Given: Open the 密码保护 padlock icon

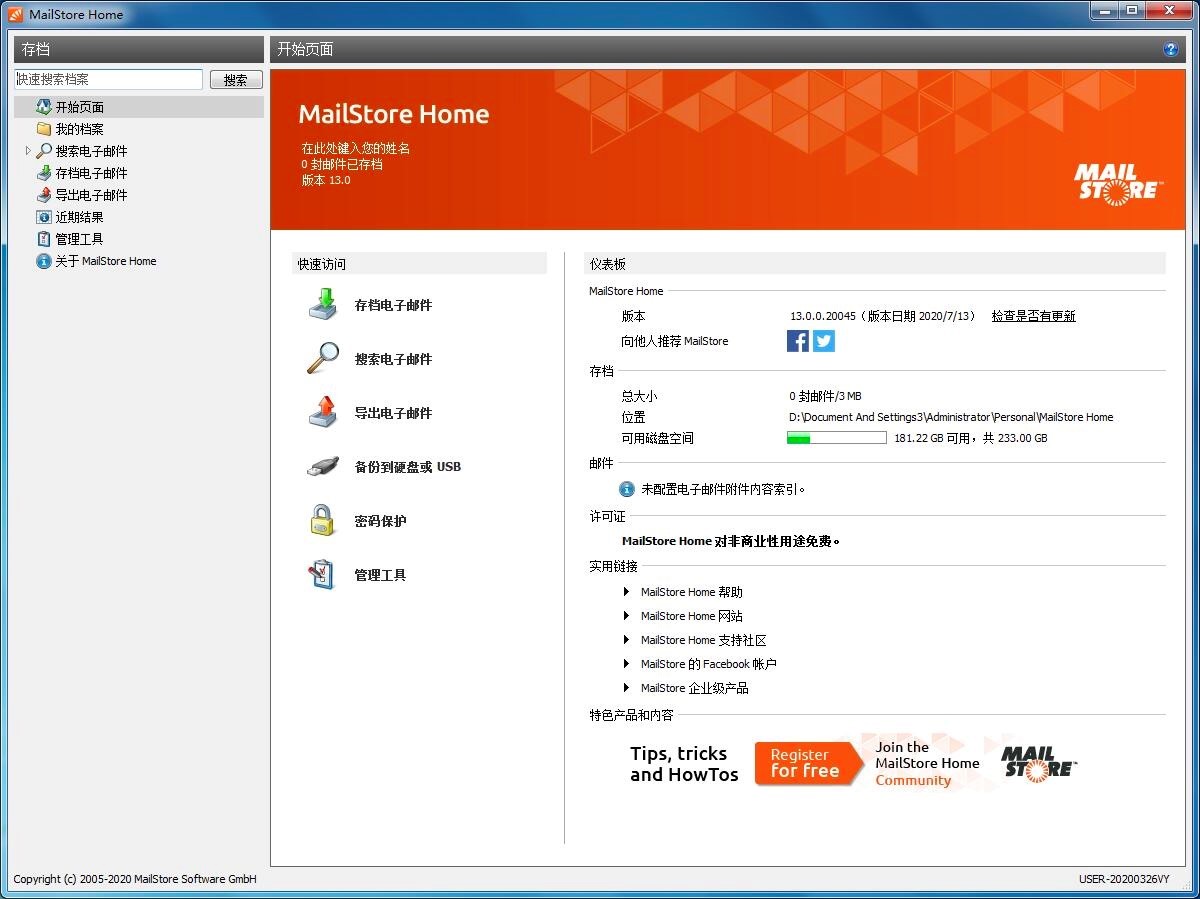Looking at the screenshot, I should tap(321, 520).
